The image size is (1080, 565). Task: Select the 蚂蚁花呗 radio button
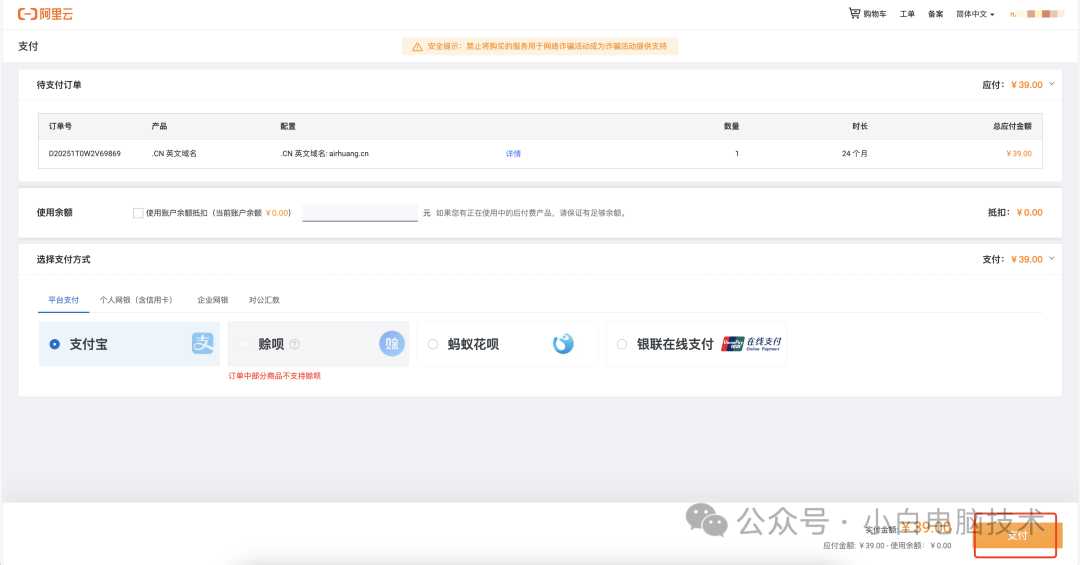click(x=433, y=344)
